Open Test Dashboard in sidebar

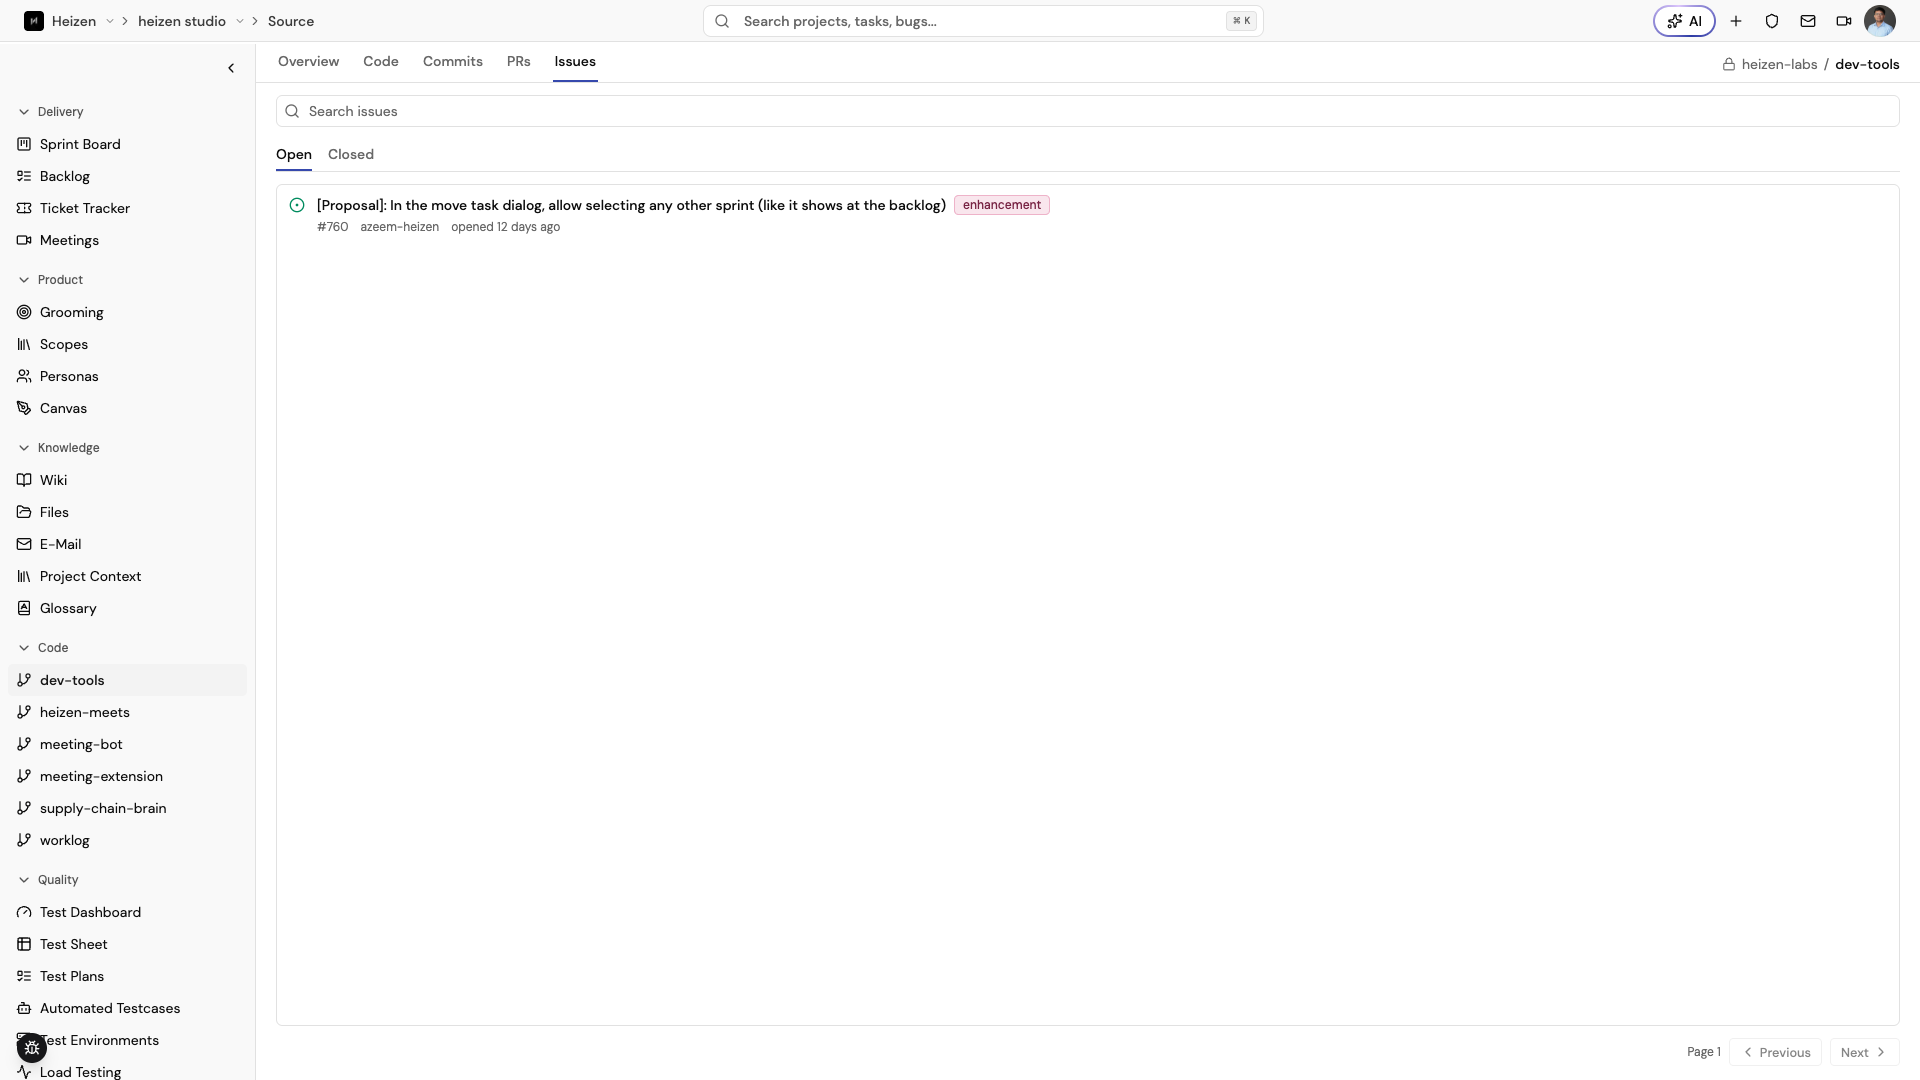pos(127,912)
